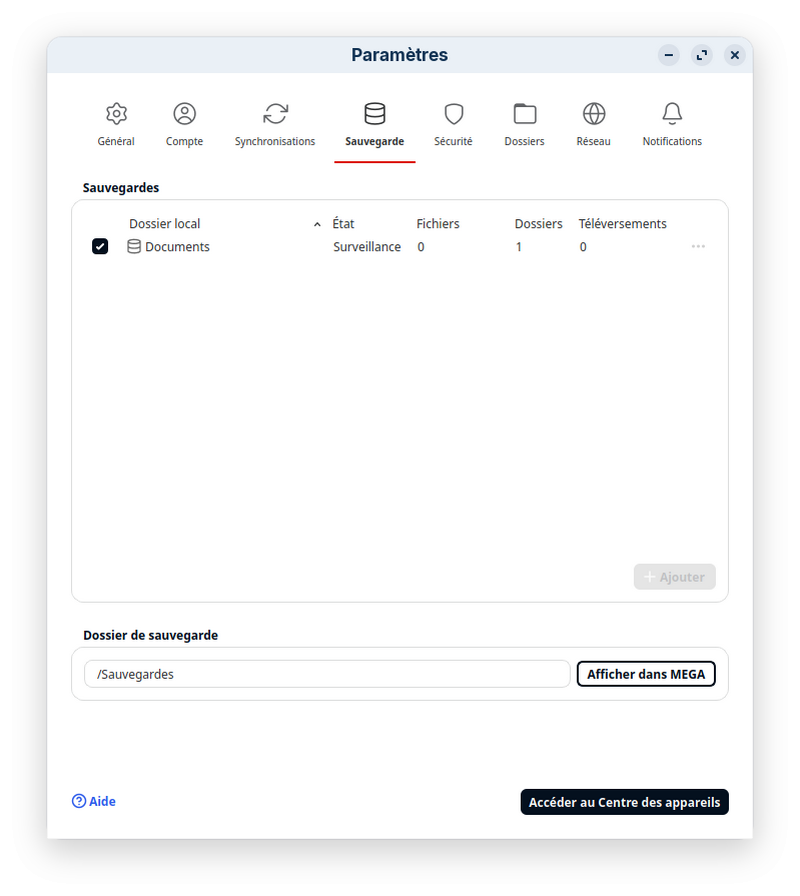Click the Afficher dans MEGA button

point(646,674)
